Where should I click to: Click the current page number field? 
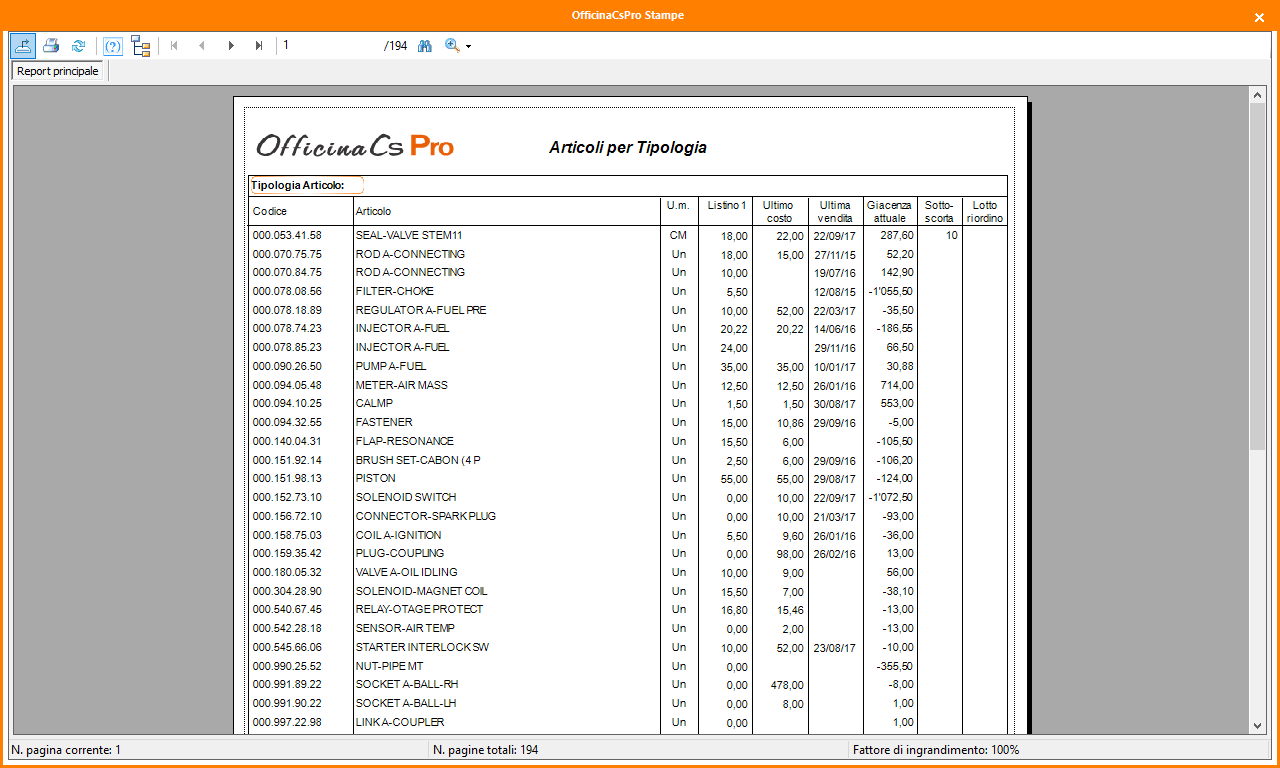click(330, 46)
